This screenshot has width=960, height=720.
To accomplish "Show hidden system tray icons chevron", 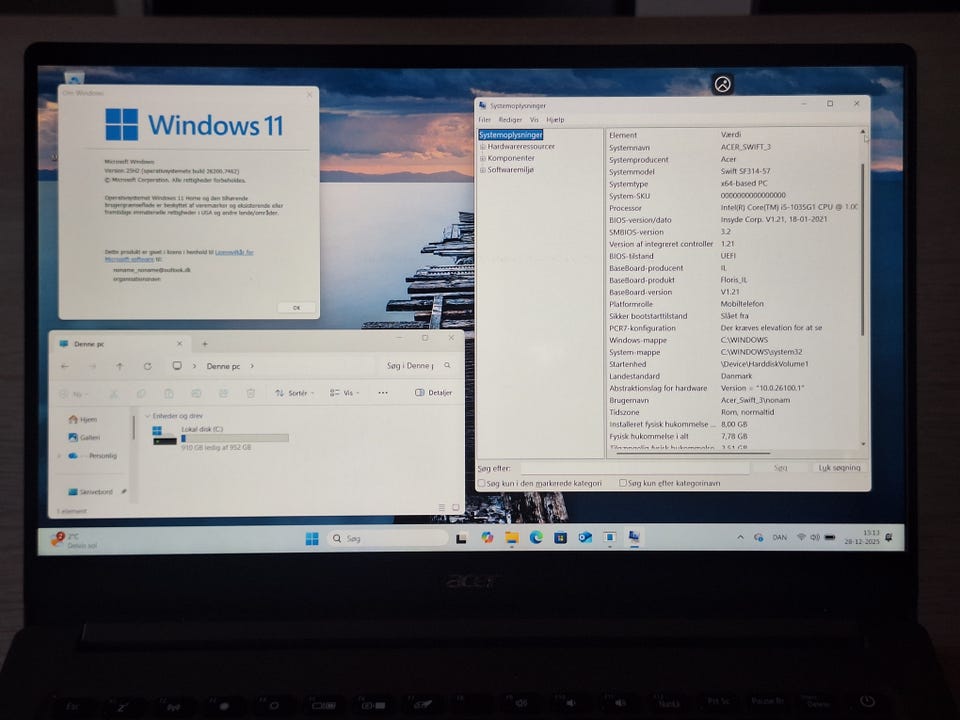I will coord(740,537).
